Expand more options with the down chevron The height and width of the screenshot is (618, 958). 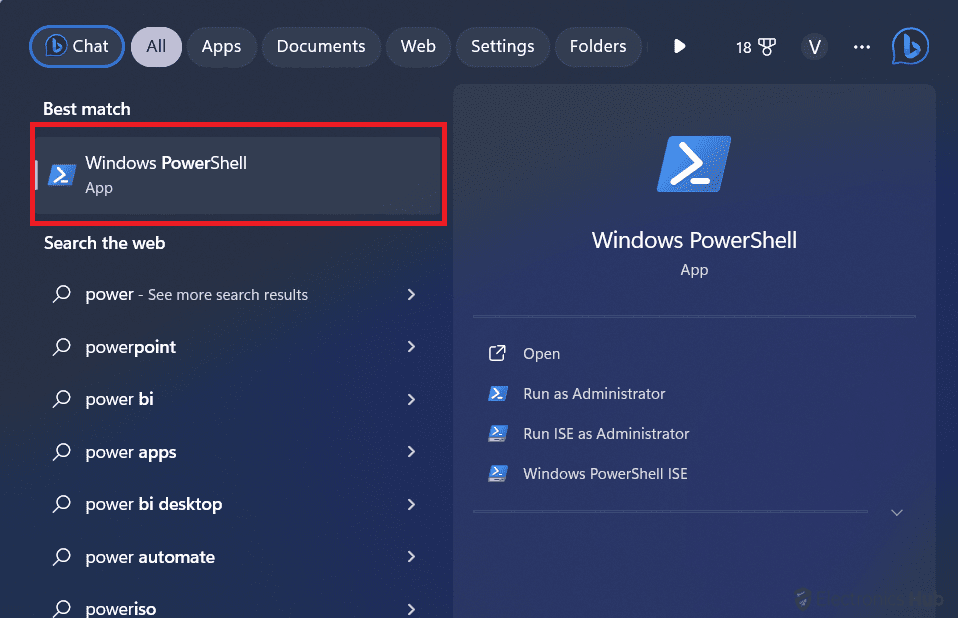tap(897, 511)
